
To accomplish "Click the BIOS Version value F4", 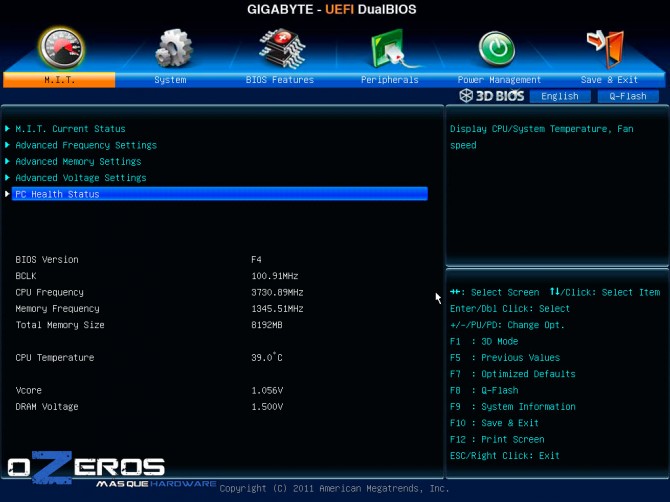I will click(x=256, y=259).
